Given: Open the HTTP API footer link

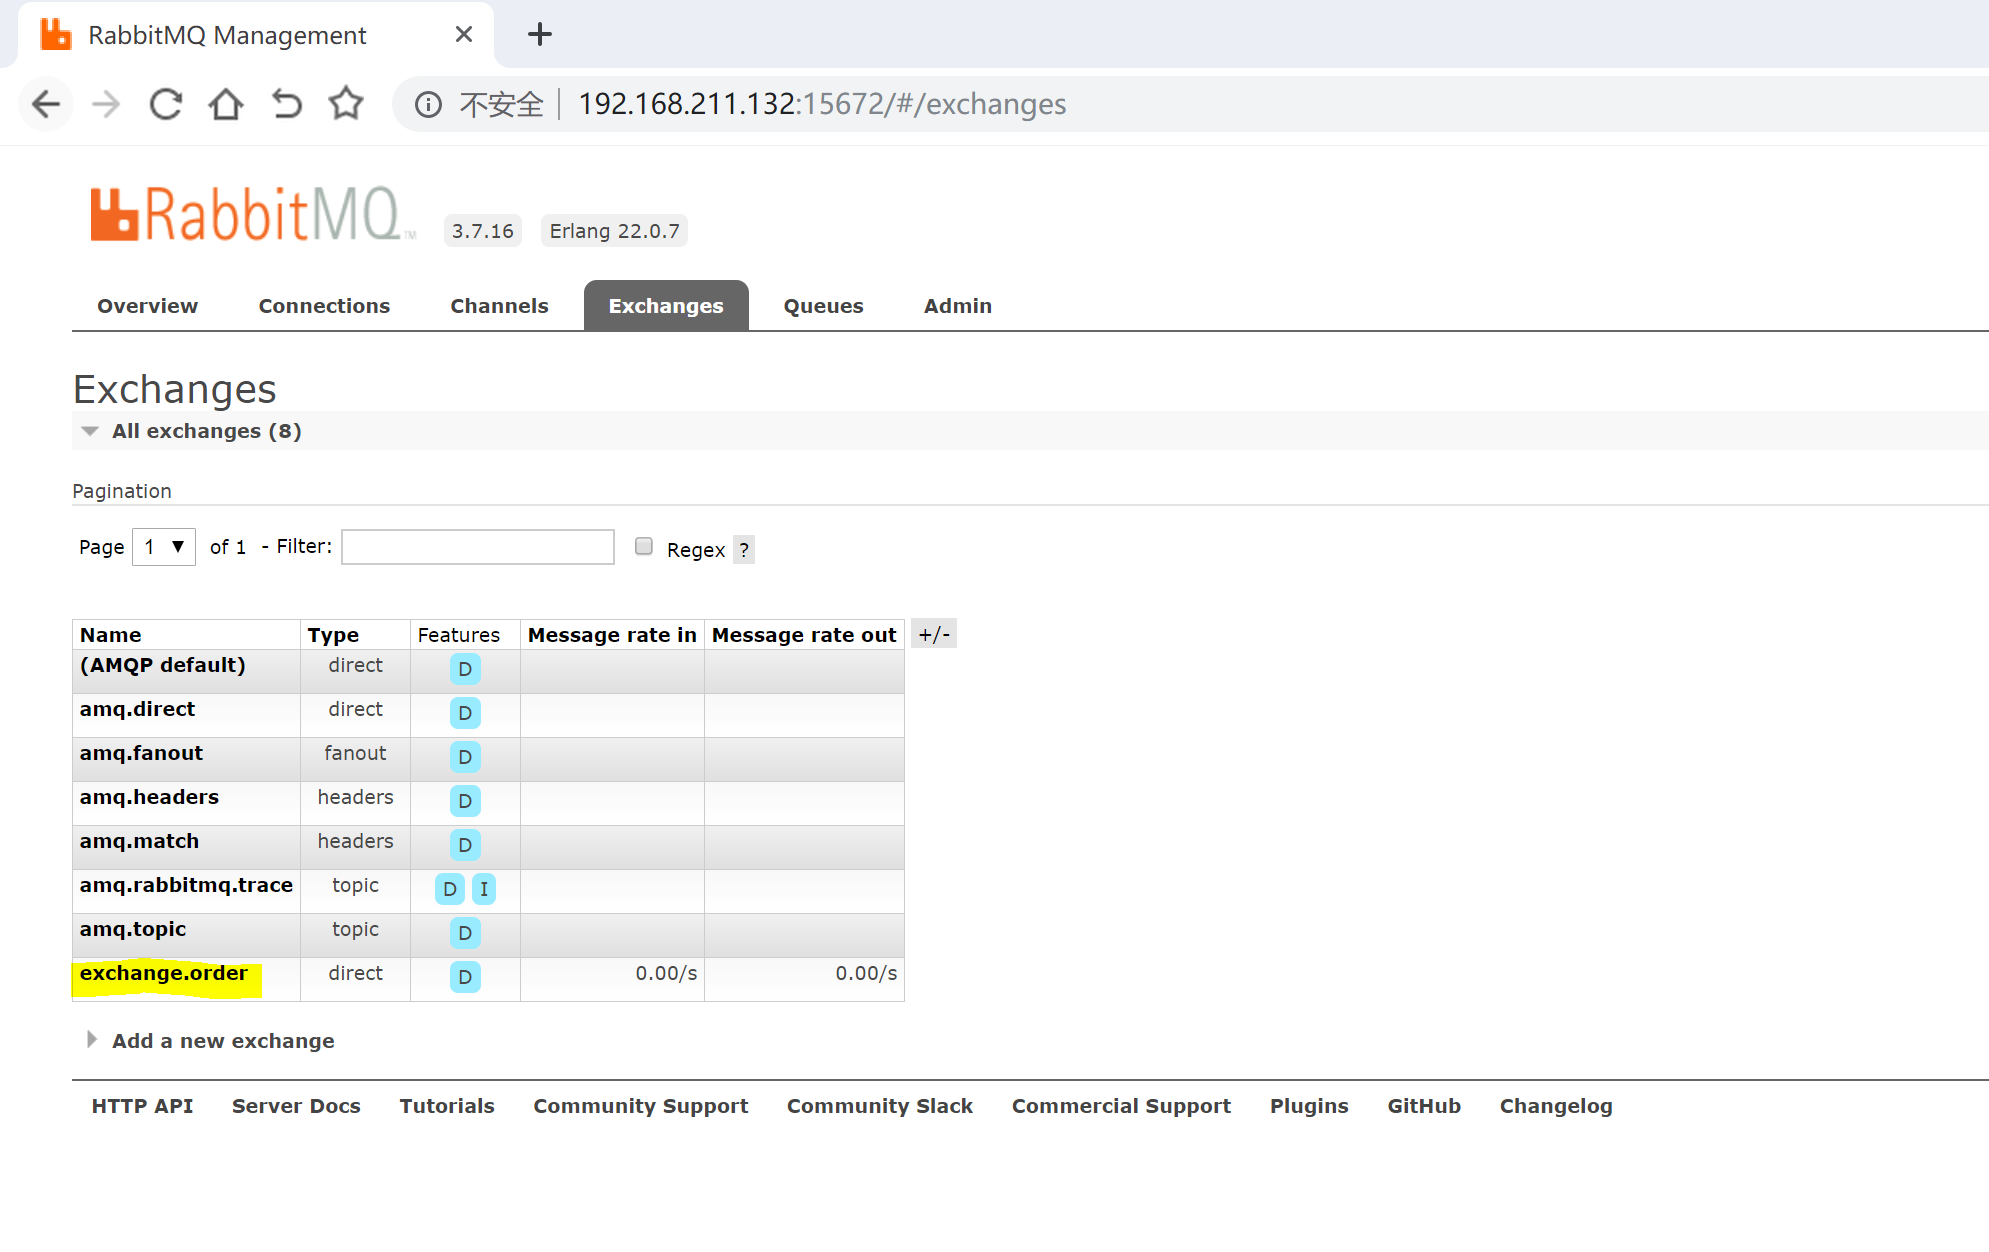Looking at the screenshot, I should coord(142,1106).
